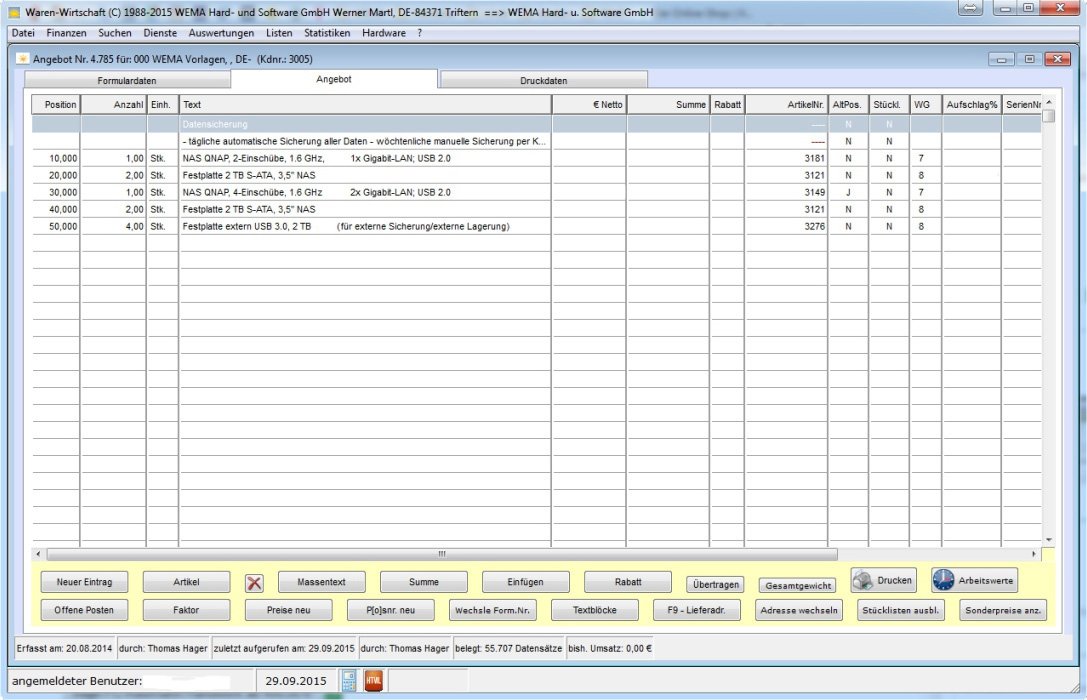
Task: Open the Datei menu
Action: 23,33
